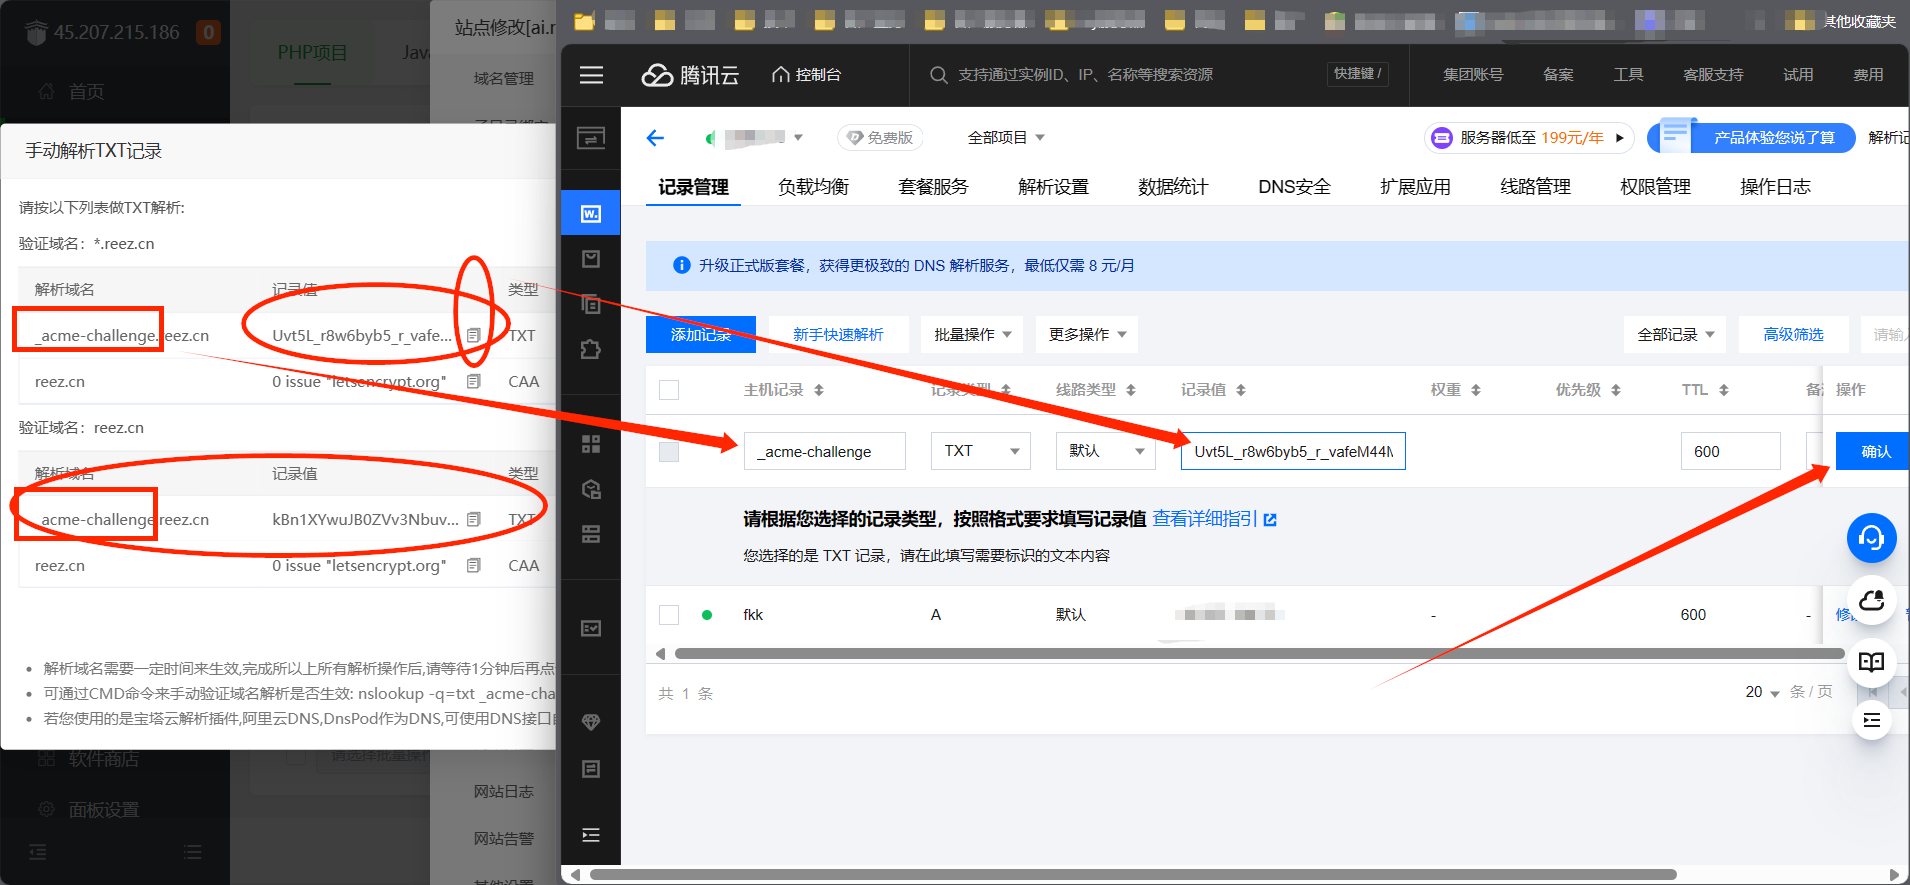Select the highlighted domain (W) sidebar icon

click(591, 213)
